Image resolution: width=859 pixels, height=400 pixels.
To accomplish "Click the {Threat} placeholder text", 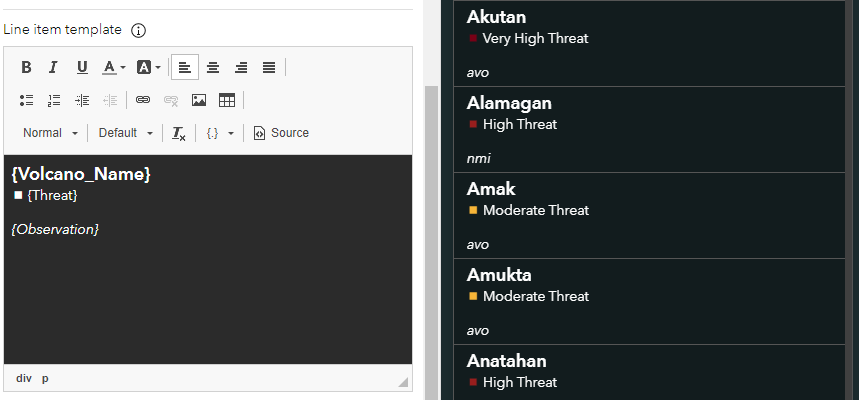I will [x=53, y=195].
